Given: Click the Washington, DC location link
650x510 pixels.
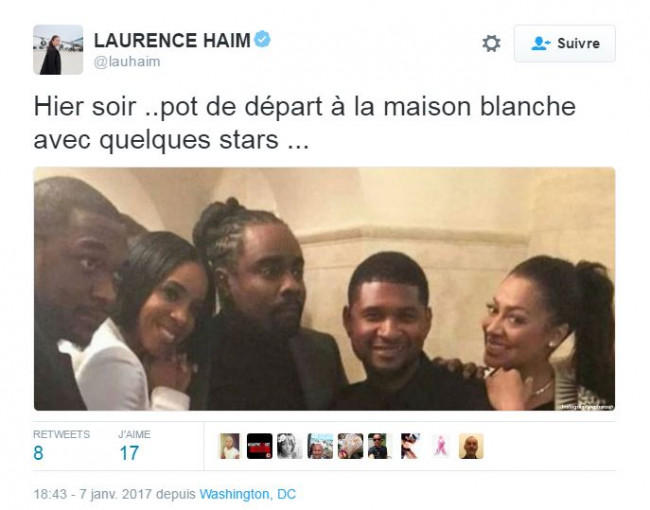Looking at the screenshot, I should click(247, 494).
